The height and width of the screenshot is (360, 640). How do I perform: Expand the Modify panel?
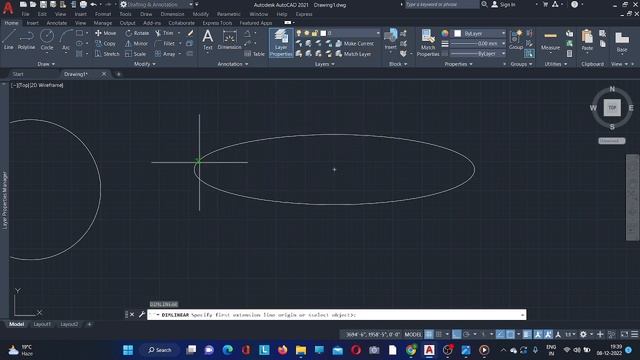(x=144, y=64)
